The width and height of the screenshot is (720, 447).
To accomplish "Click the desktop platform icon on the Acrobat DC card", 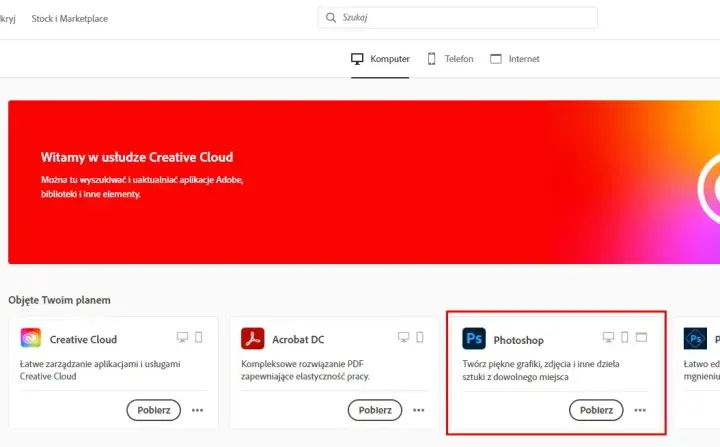I will tap(404, 337).
